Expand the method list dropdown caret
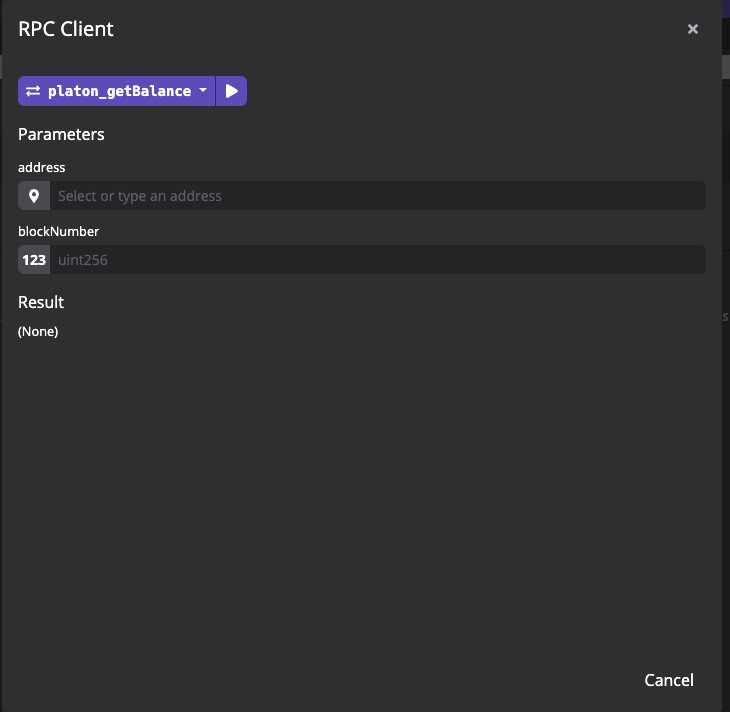Viewport: 730px width, 712px height. click(x=203, y=91)
